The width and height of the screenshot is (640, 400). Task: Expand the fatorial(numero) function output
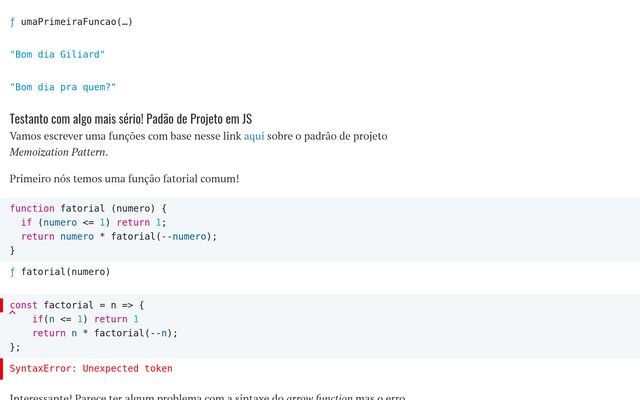pyautogui.click(x=65, y=271)
